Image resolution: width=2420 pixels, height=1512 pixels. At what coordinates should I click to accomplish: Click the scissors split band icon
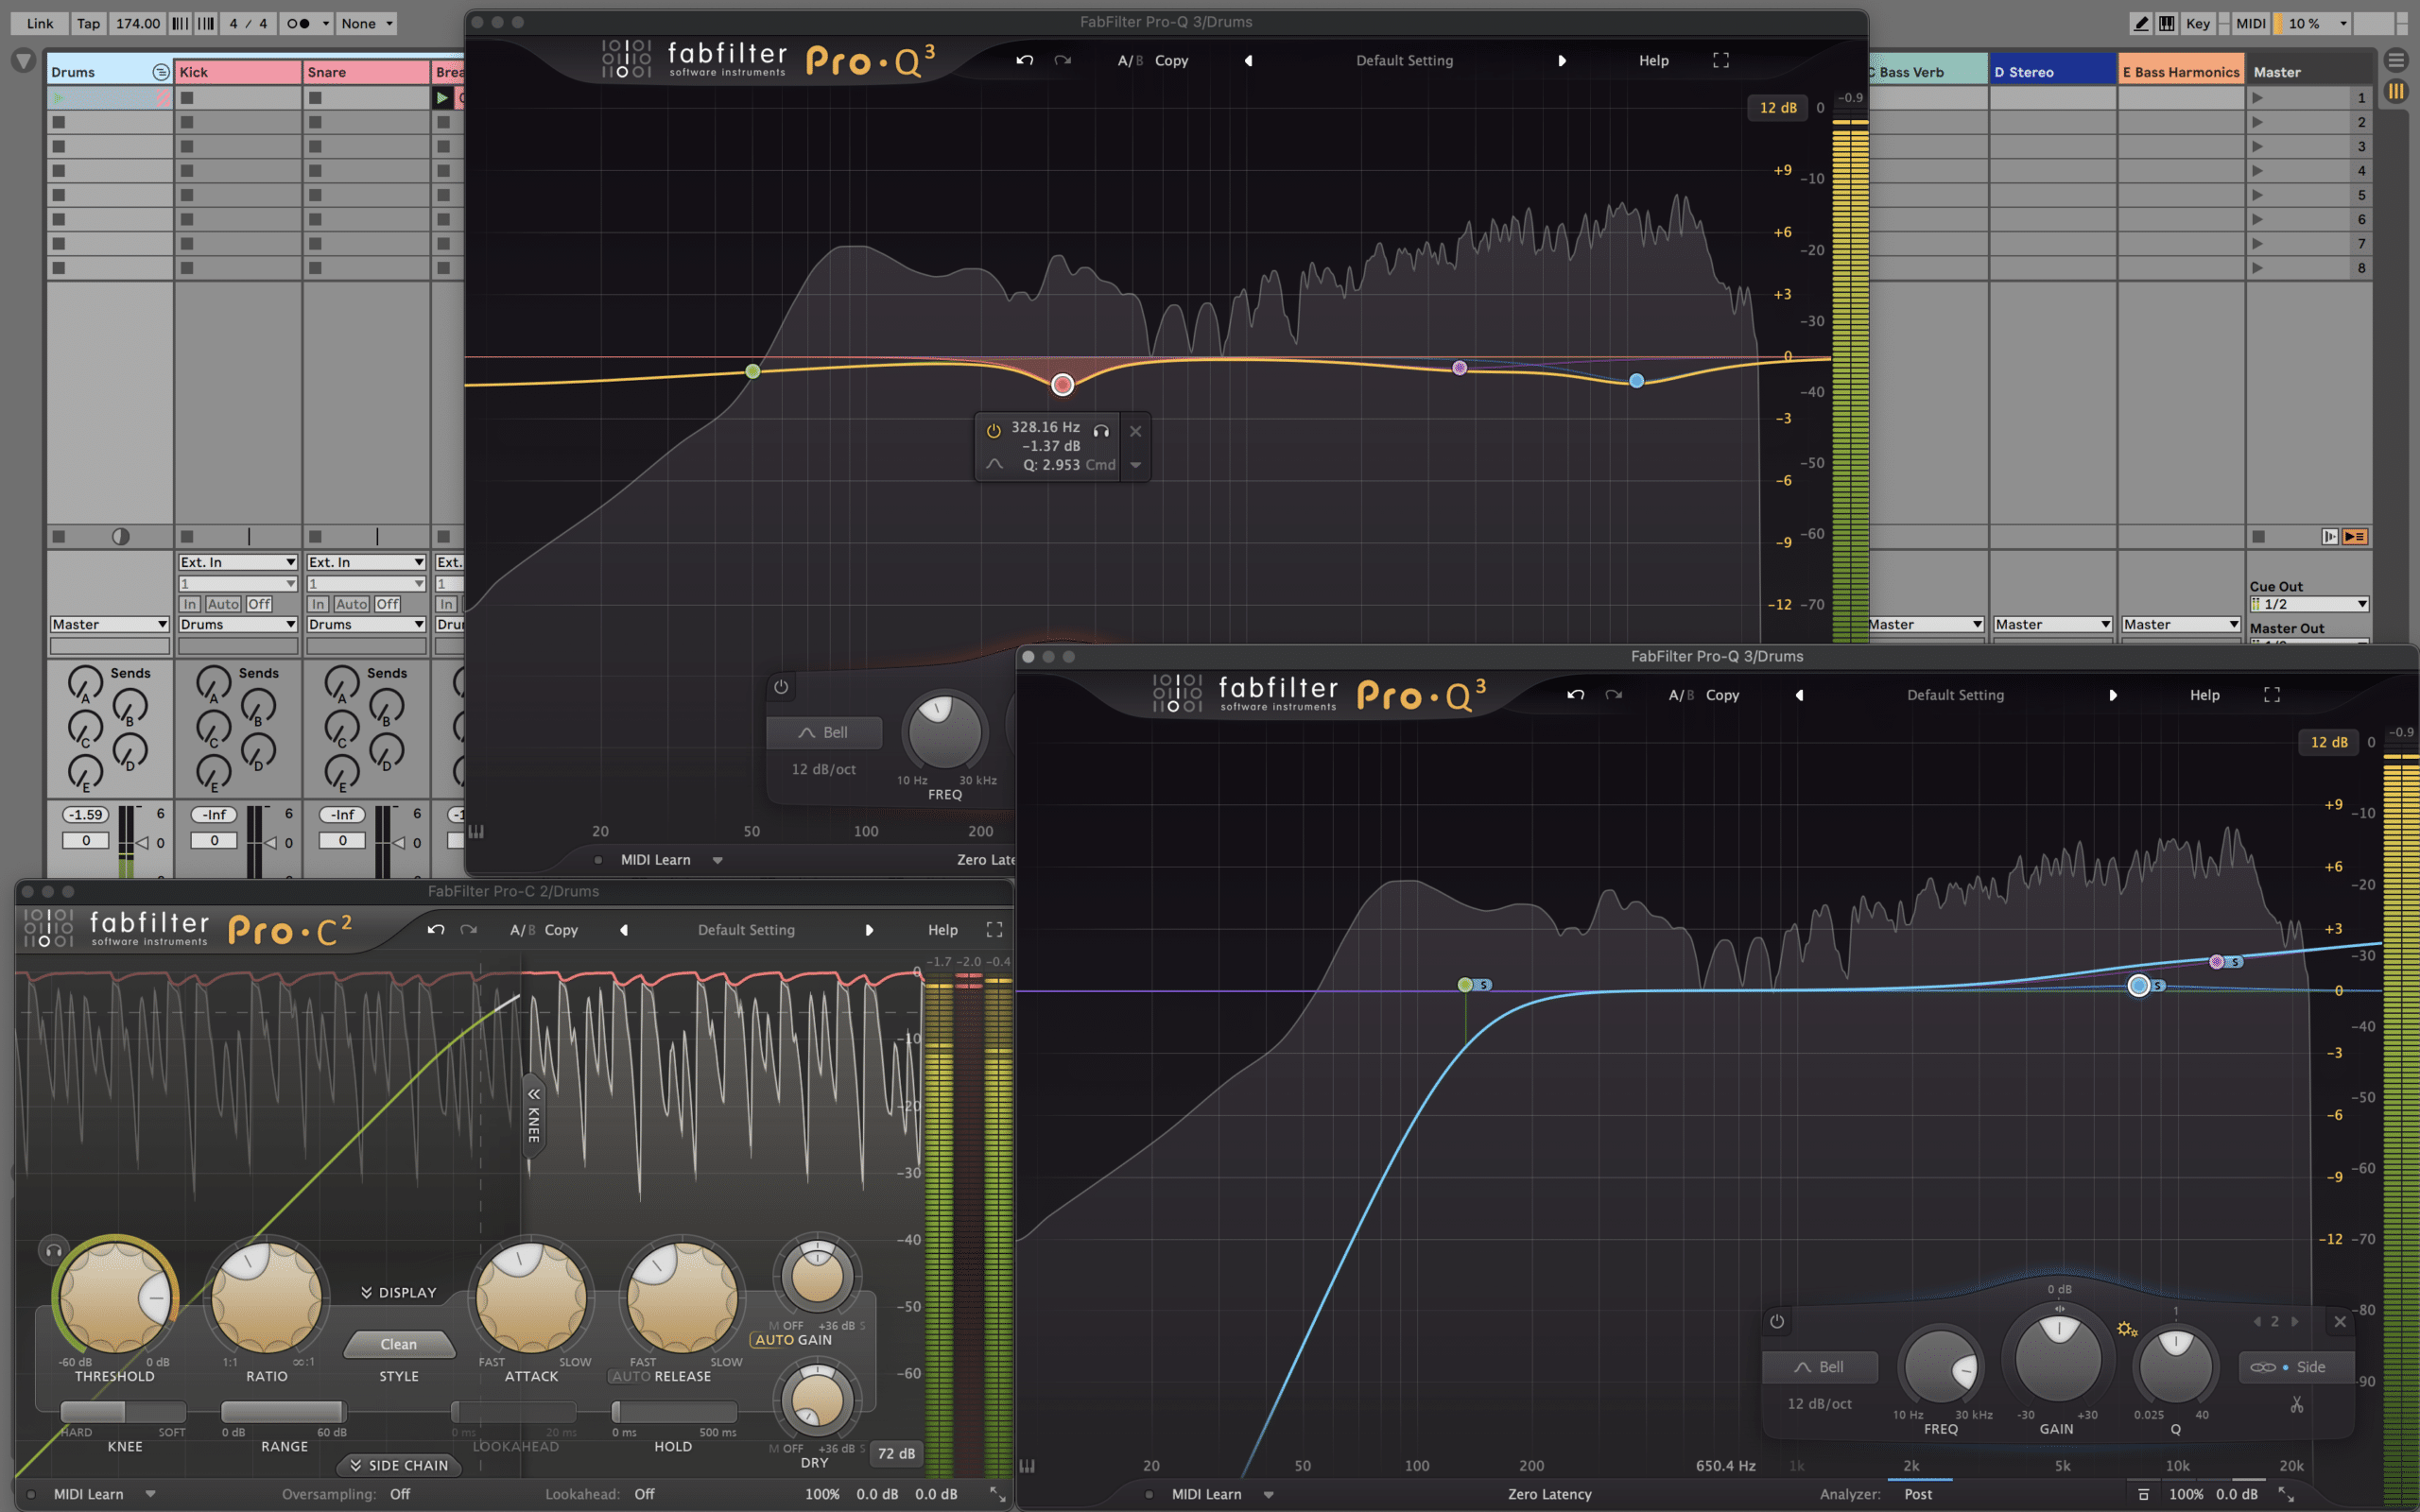pyautogui.click(x=2297, y=1405)
